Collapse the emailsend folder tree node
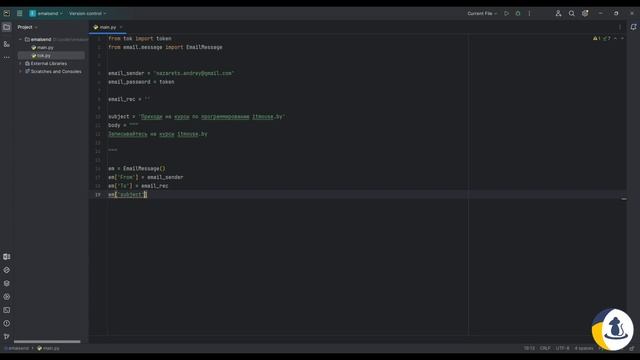The height and width of the screenshot is (360, 640). tap(20, 40)
